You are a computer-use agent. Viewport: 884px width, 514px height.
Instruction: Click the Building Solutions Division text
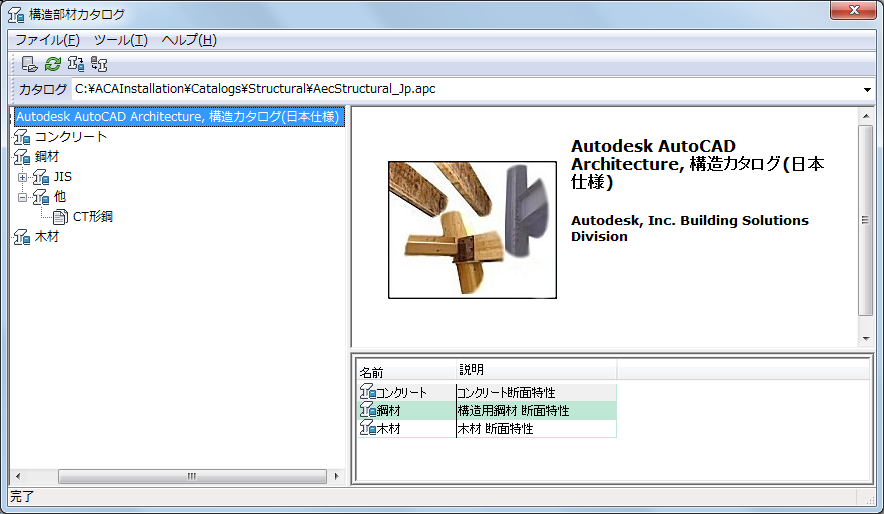tap(690, 228)
